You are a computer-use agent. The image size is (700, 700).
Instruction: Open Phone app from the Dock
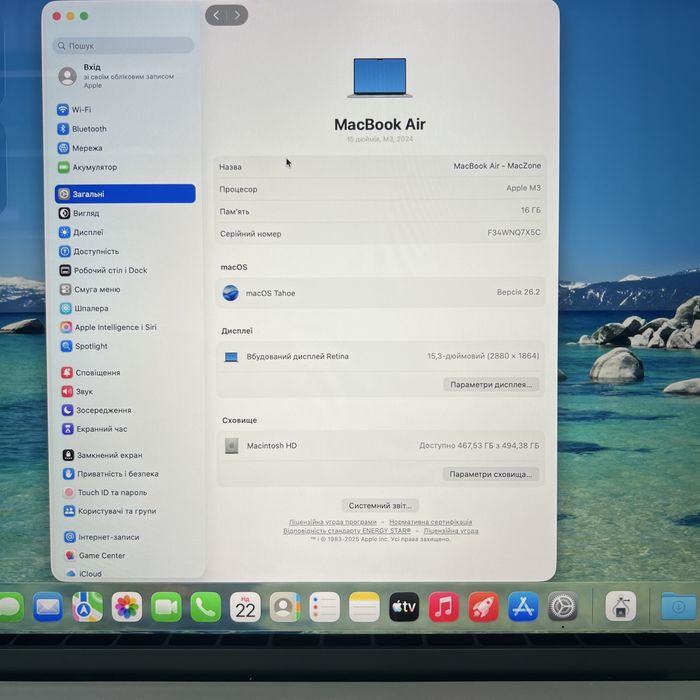click(x=206, y=607)
